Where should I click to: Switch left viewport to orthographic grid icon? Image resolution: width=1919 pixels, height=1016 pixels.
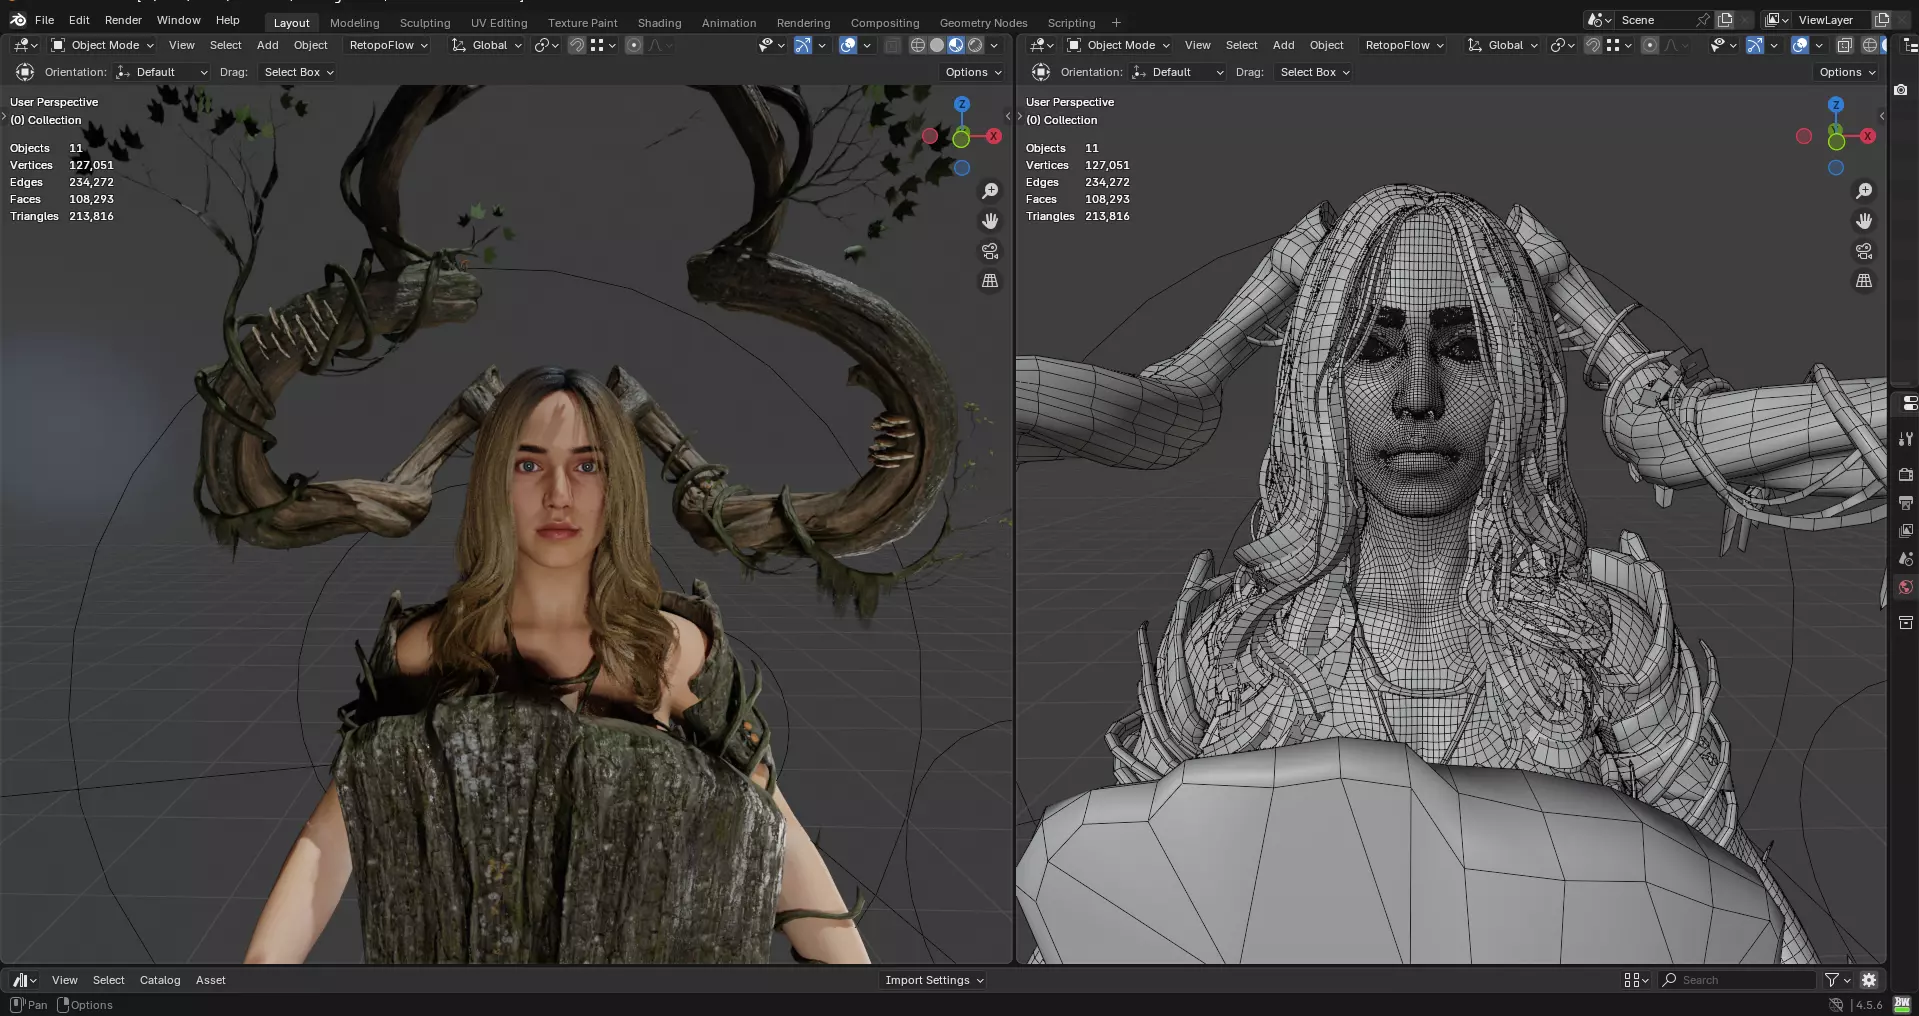[990, 281]
